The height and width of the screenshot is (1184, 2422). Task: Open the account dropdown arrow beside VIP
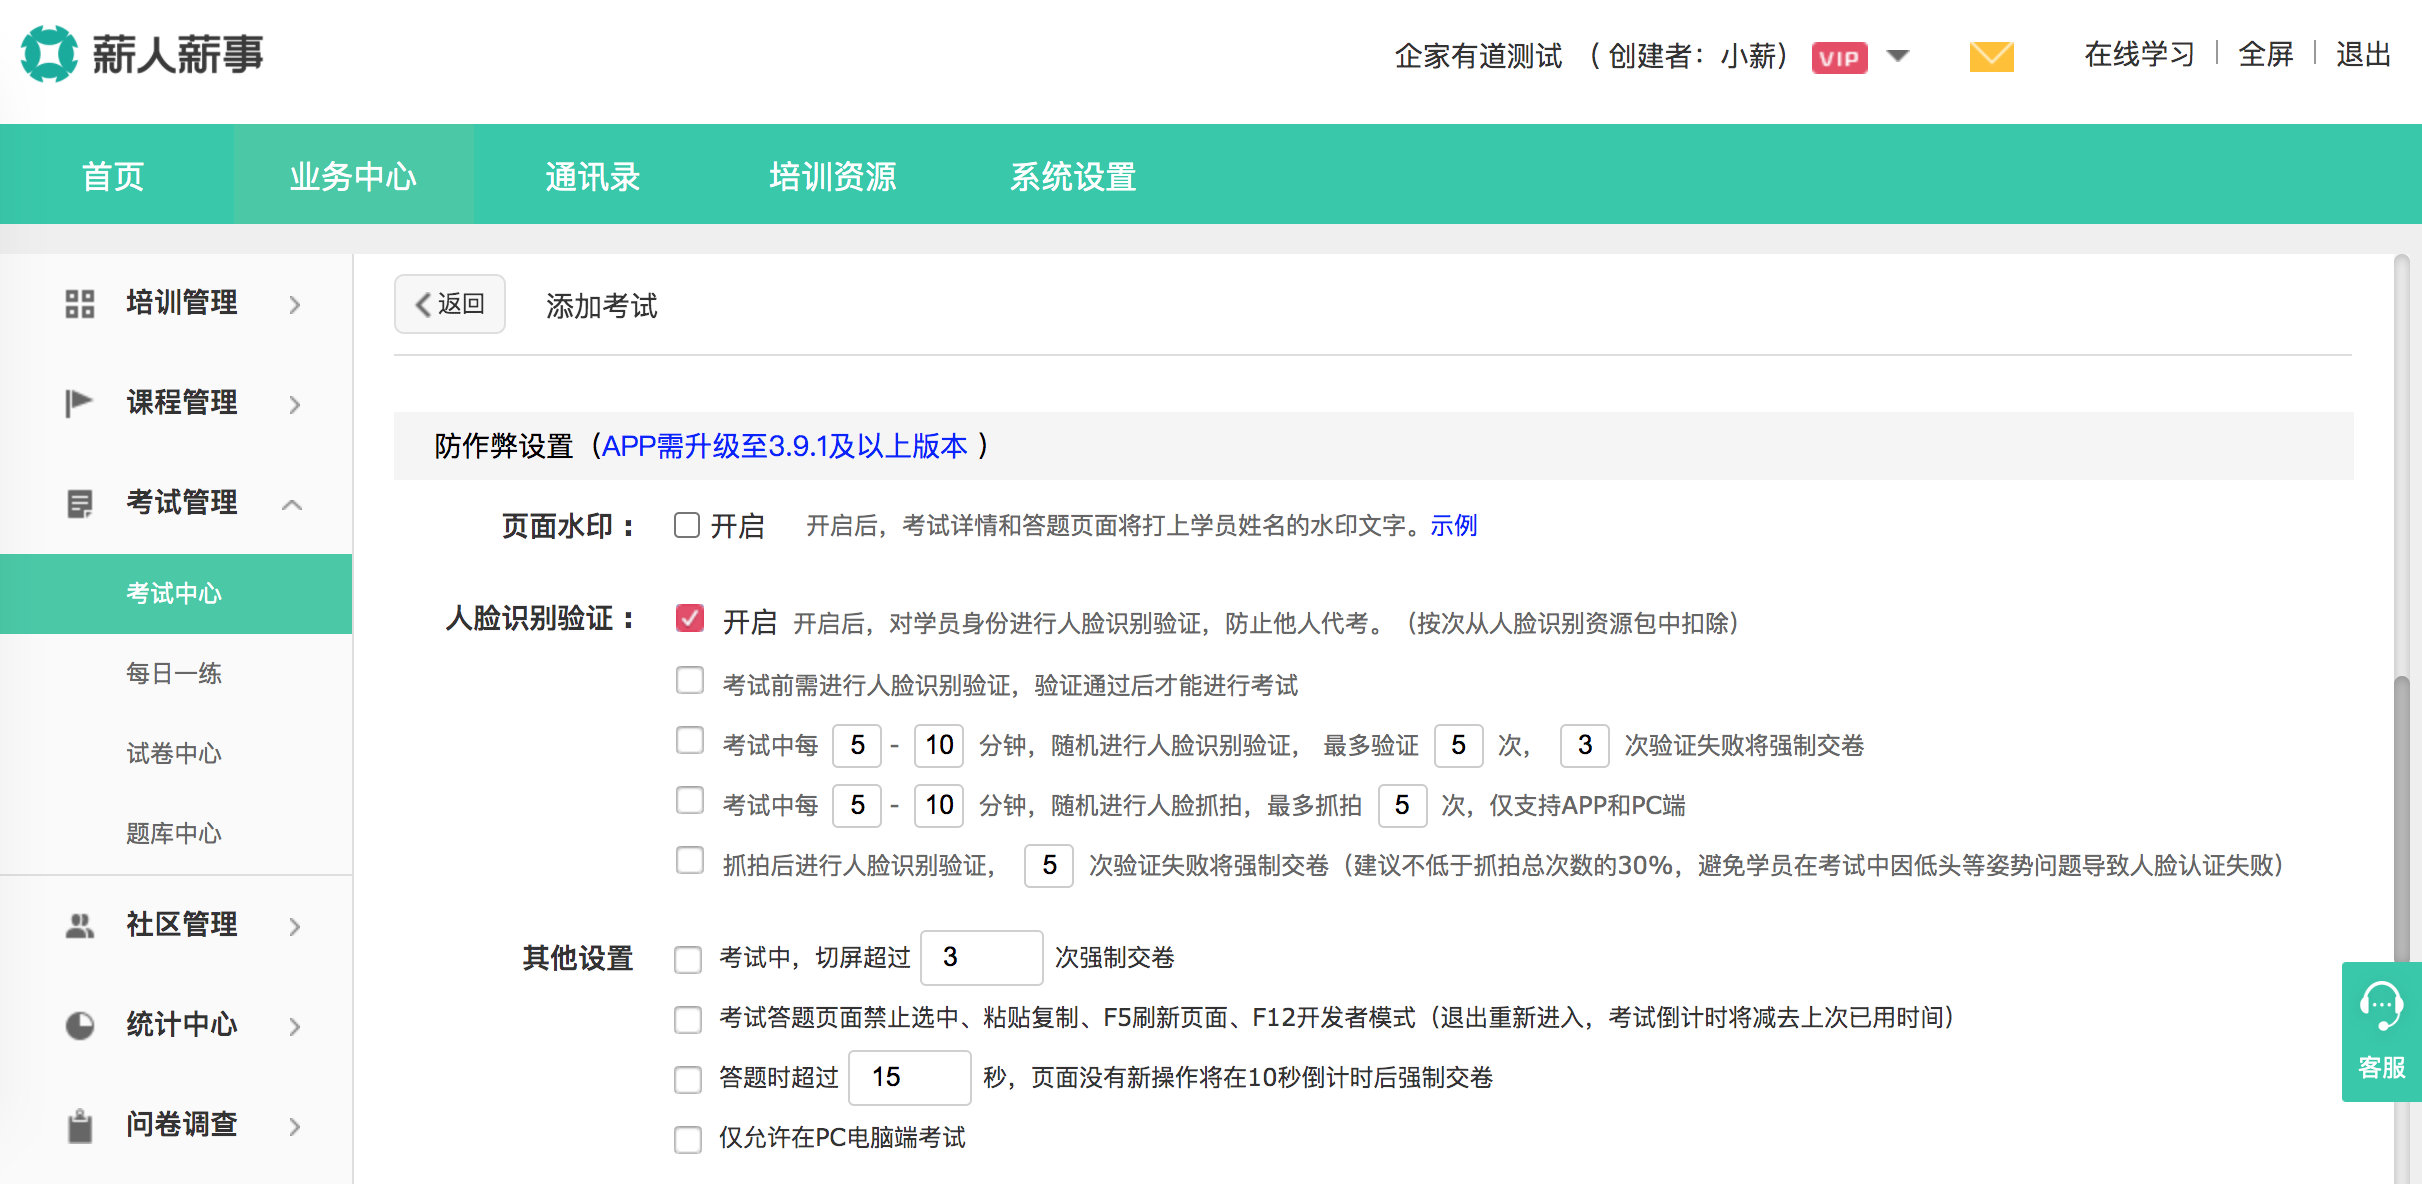1898,56
